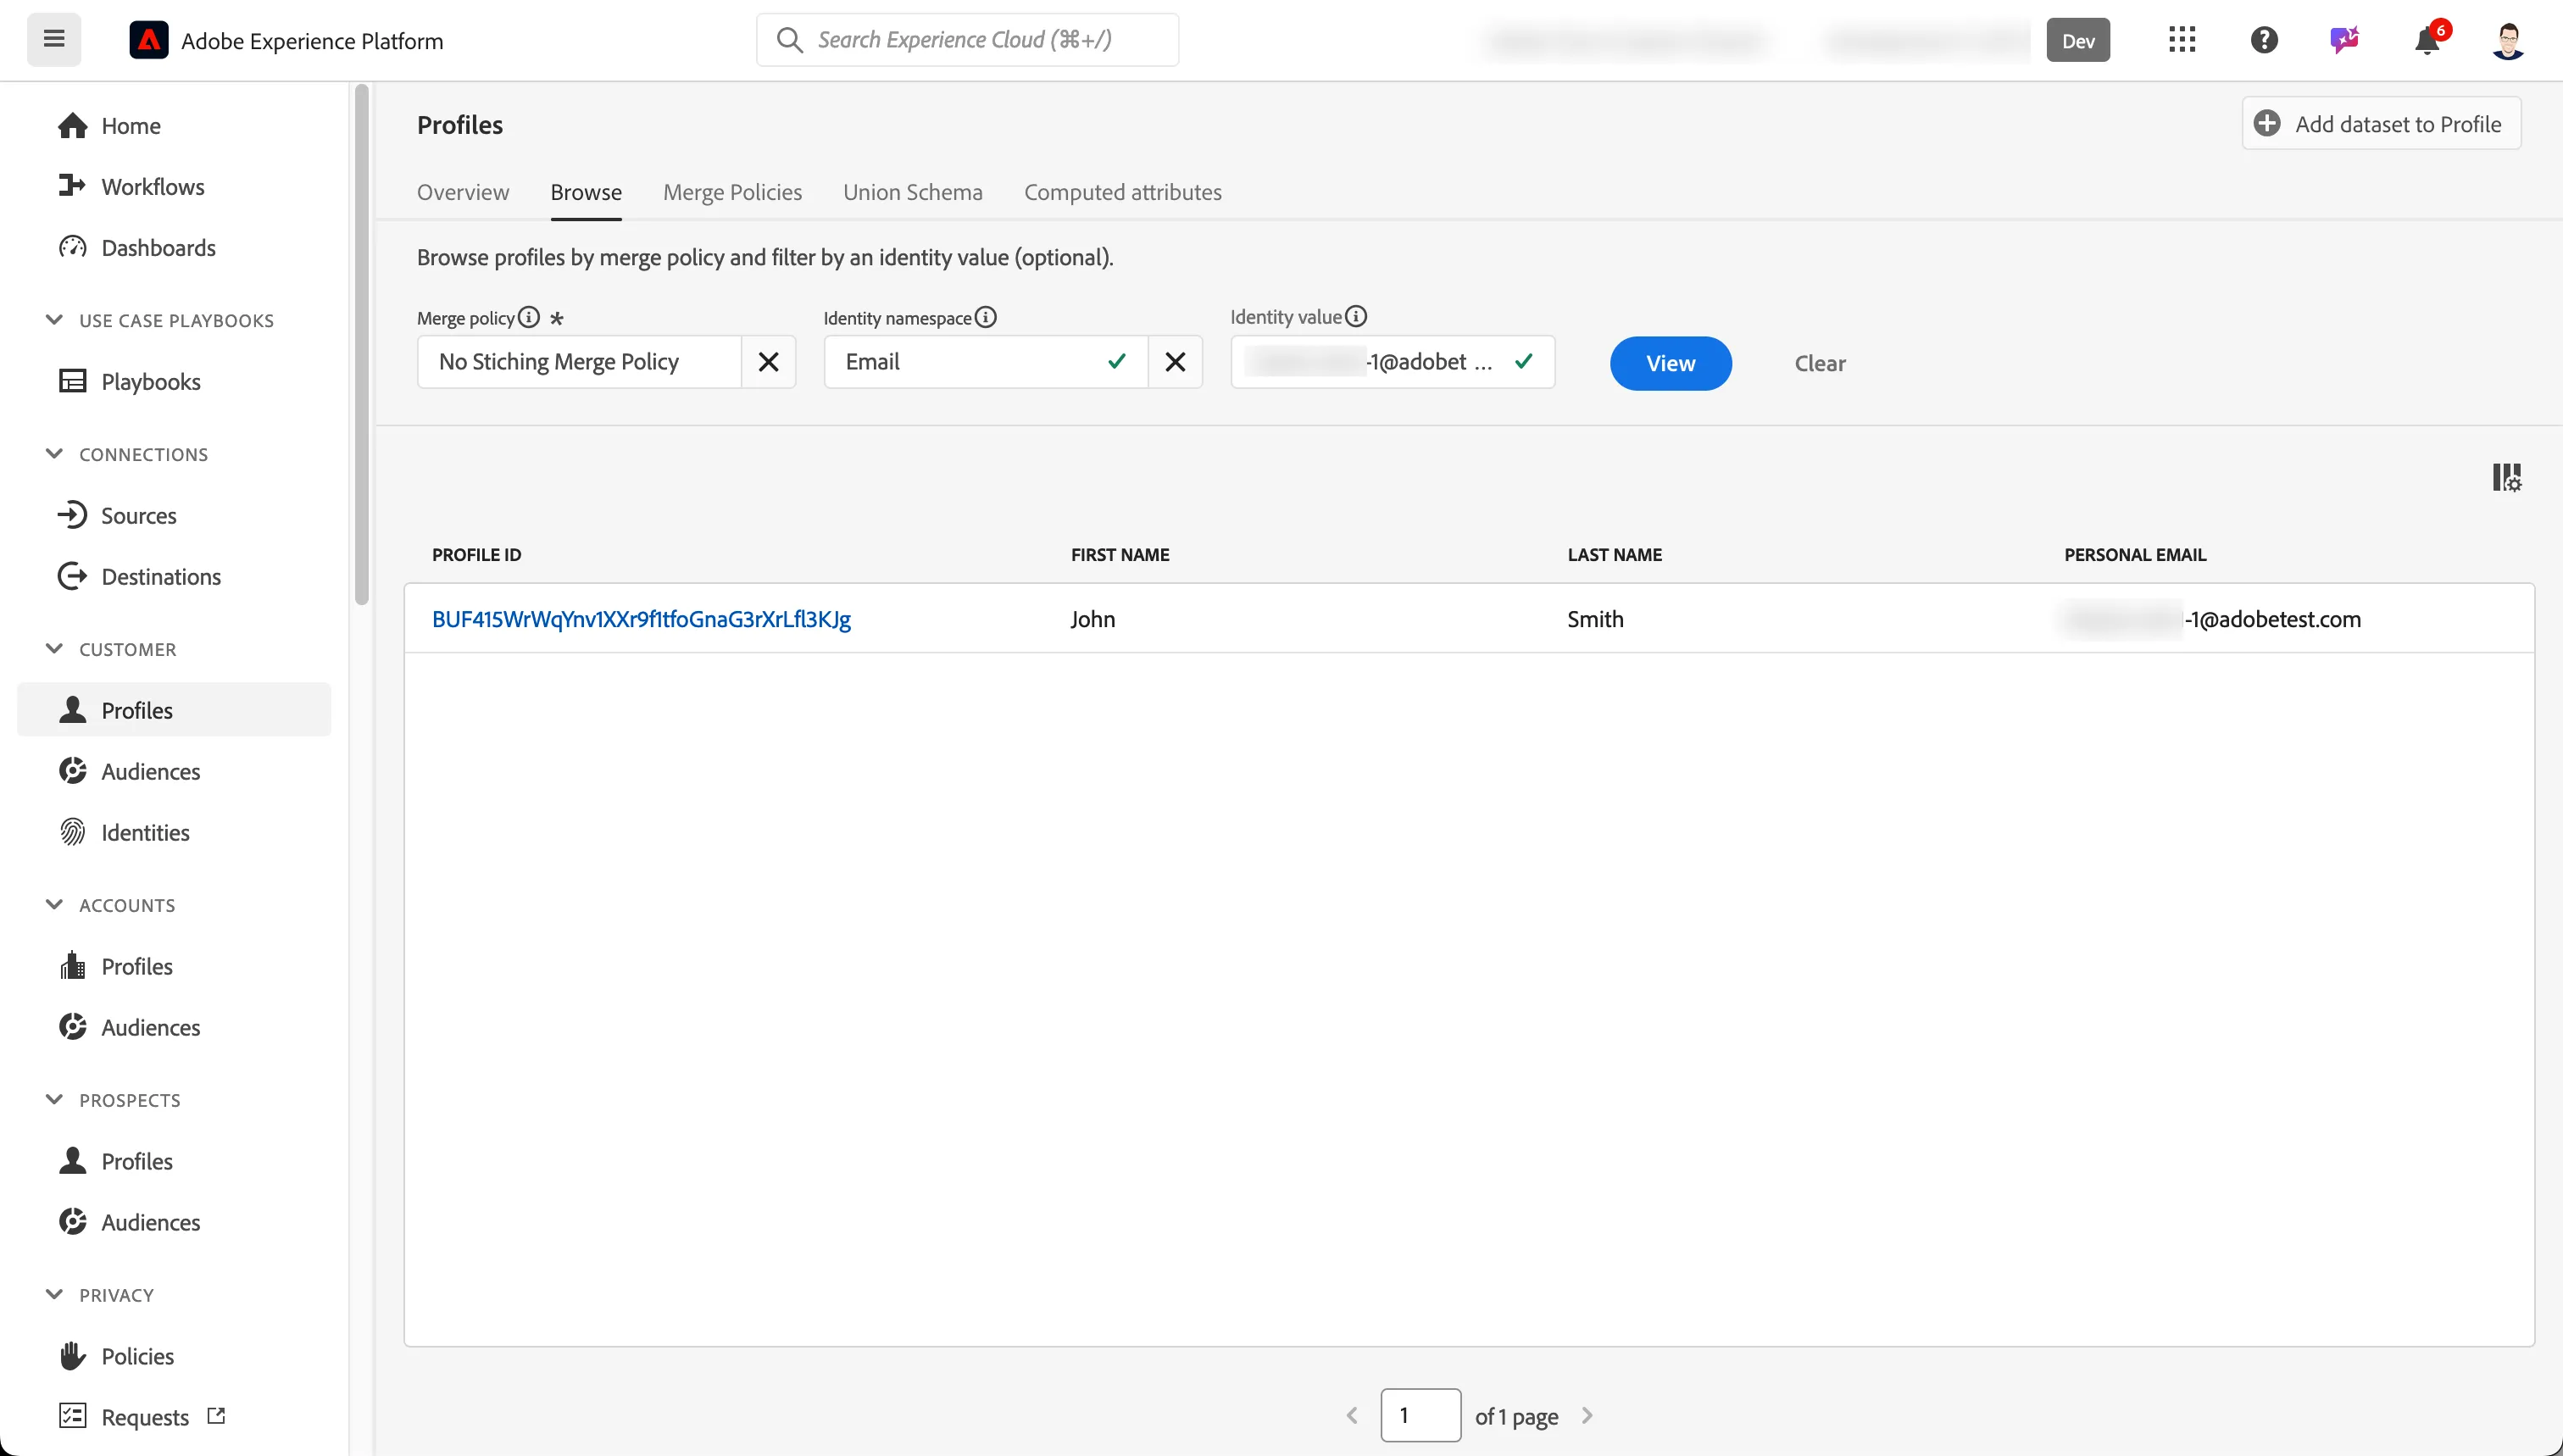
Task: Open Audiences under Customer section
Action: click(x=174, y=772)
